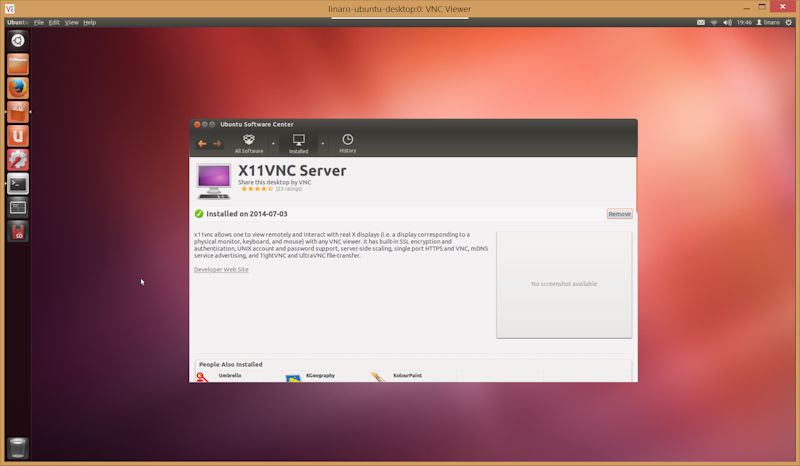This screenshot has height=466, width=800.
Task: Go forward in Ubuntu Software Center
Action: point(217,143)
